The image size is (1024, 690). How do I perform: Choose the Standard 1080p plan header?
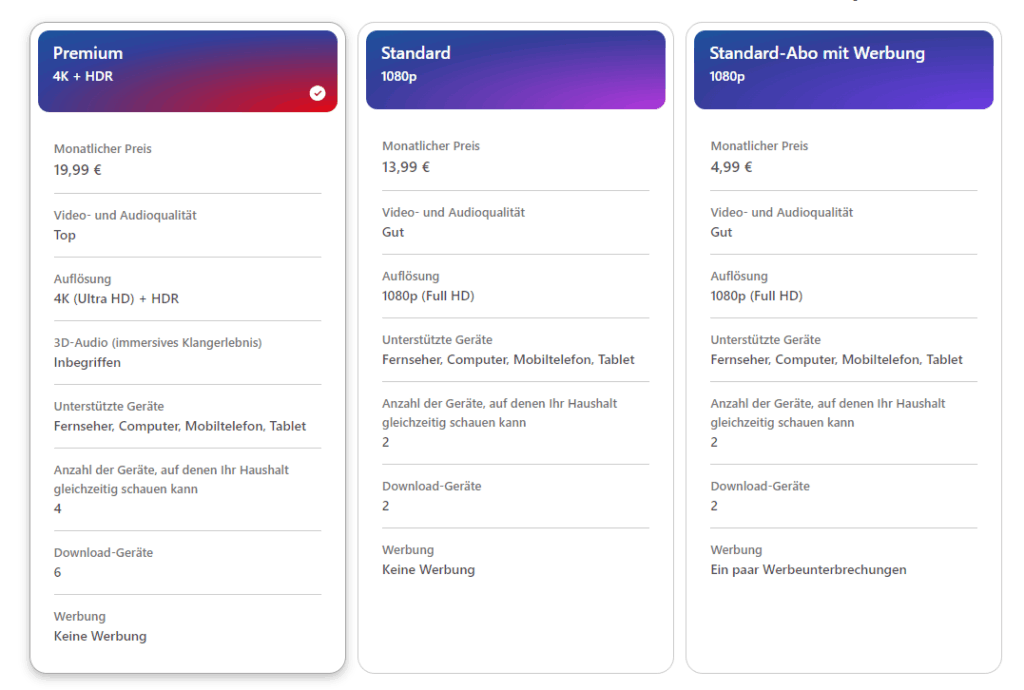tap(515, 69)
